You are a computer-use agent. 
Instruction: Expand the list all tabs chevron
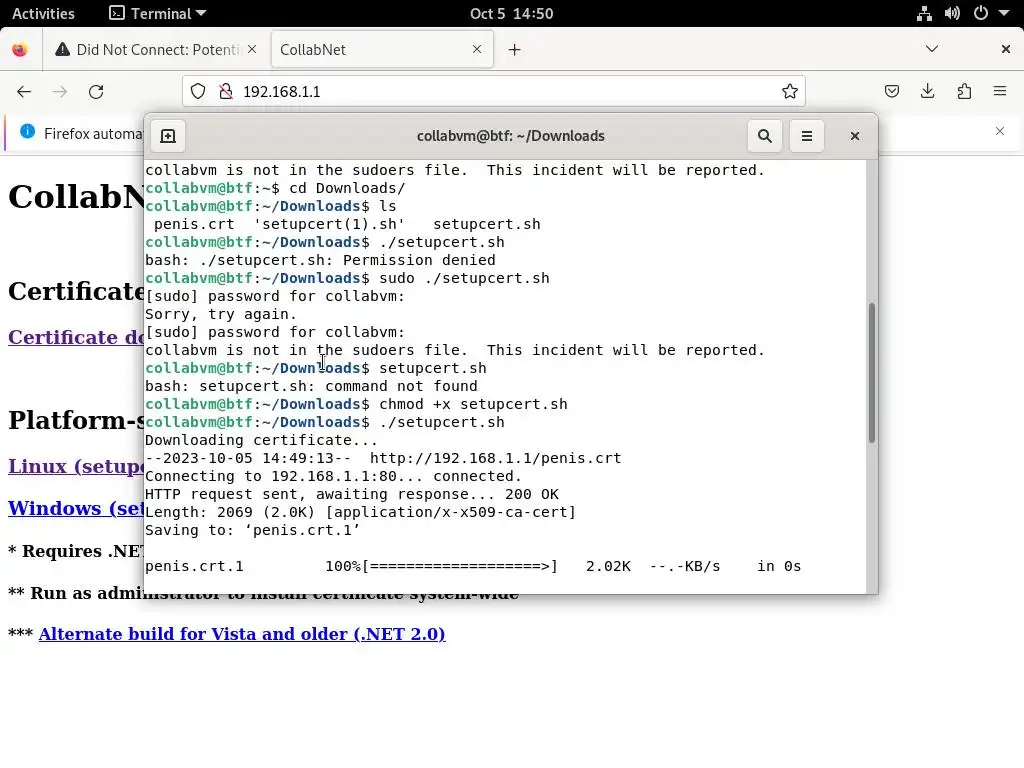click(x=932, y=49)
